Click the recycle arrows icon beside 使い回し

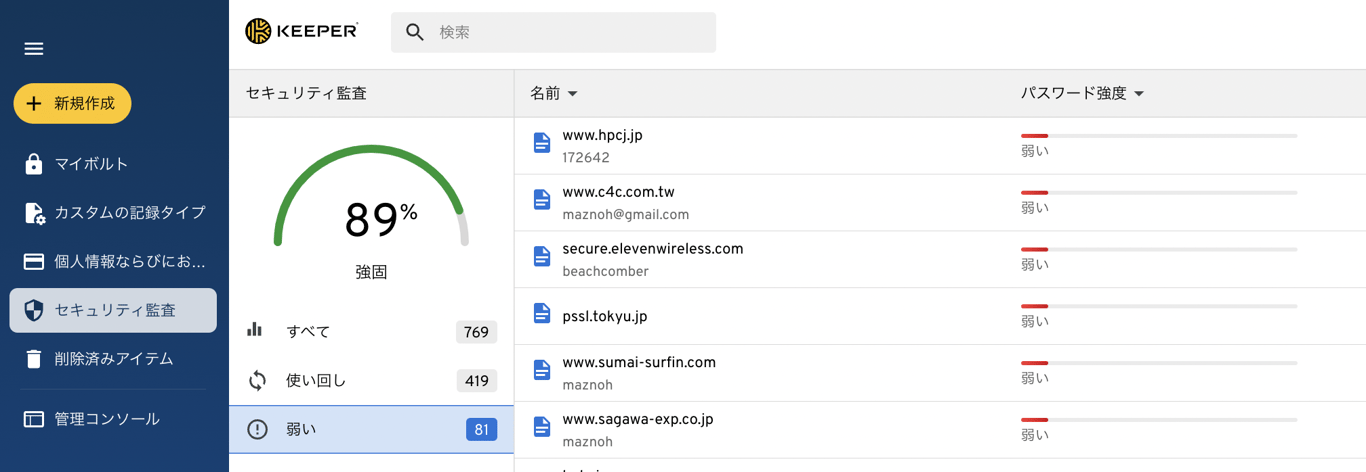(257, 381)
